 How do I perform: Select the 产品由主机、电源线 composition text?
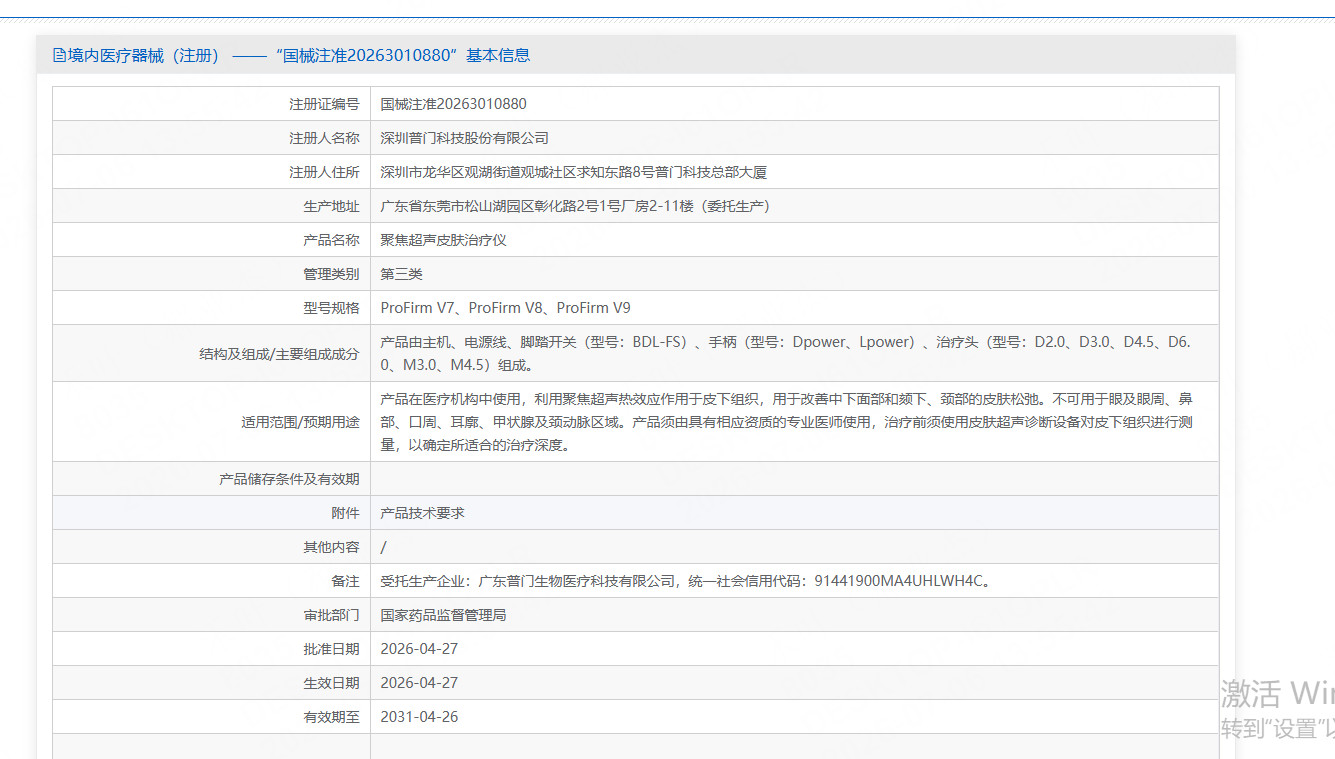(786, 354)
